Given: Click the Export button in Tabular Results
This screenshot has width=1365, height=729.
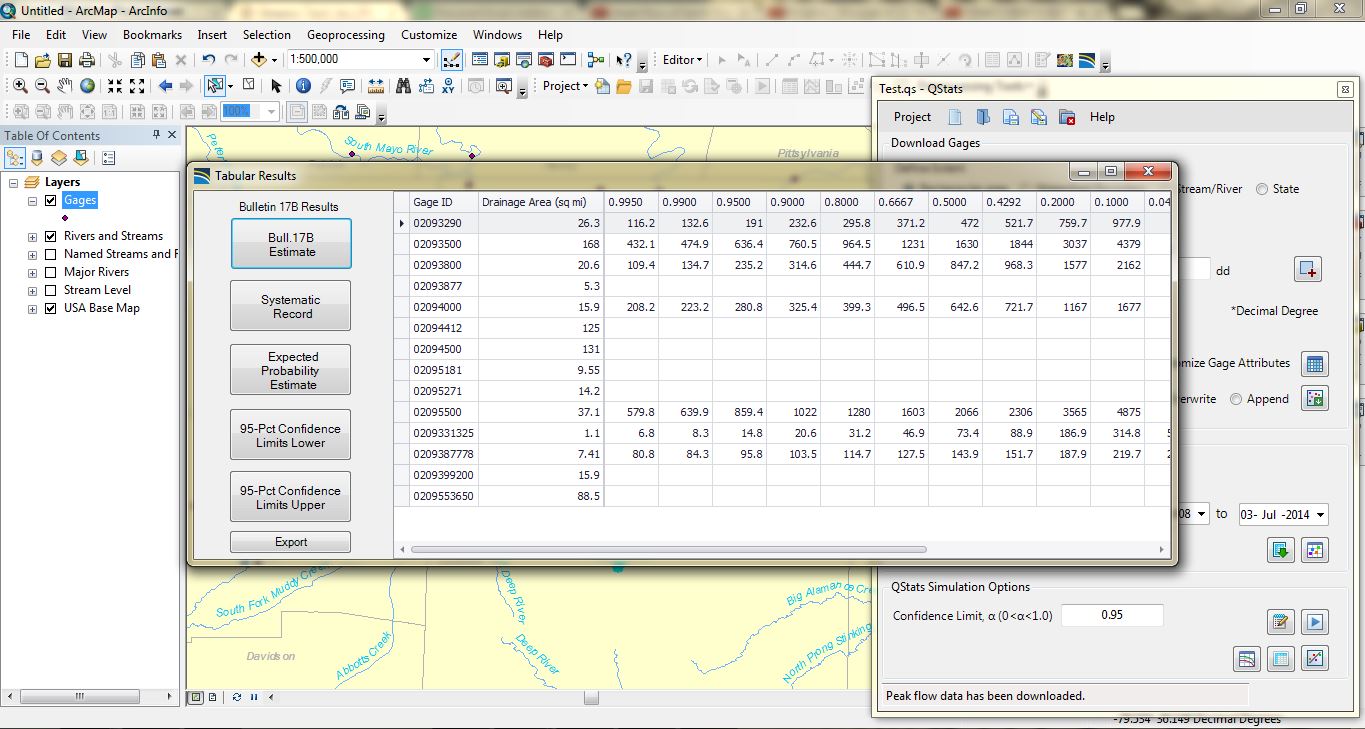Looking at the screenshot, I should tap(290, 541).
